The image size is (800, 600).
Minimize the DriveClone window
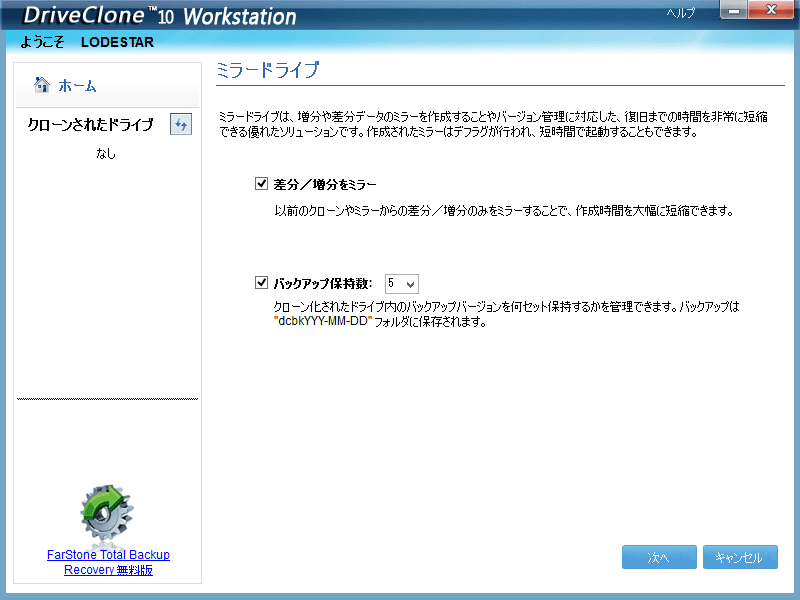(732, 12)
